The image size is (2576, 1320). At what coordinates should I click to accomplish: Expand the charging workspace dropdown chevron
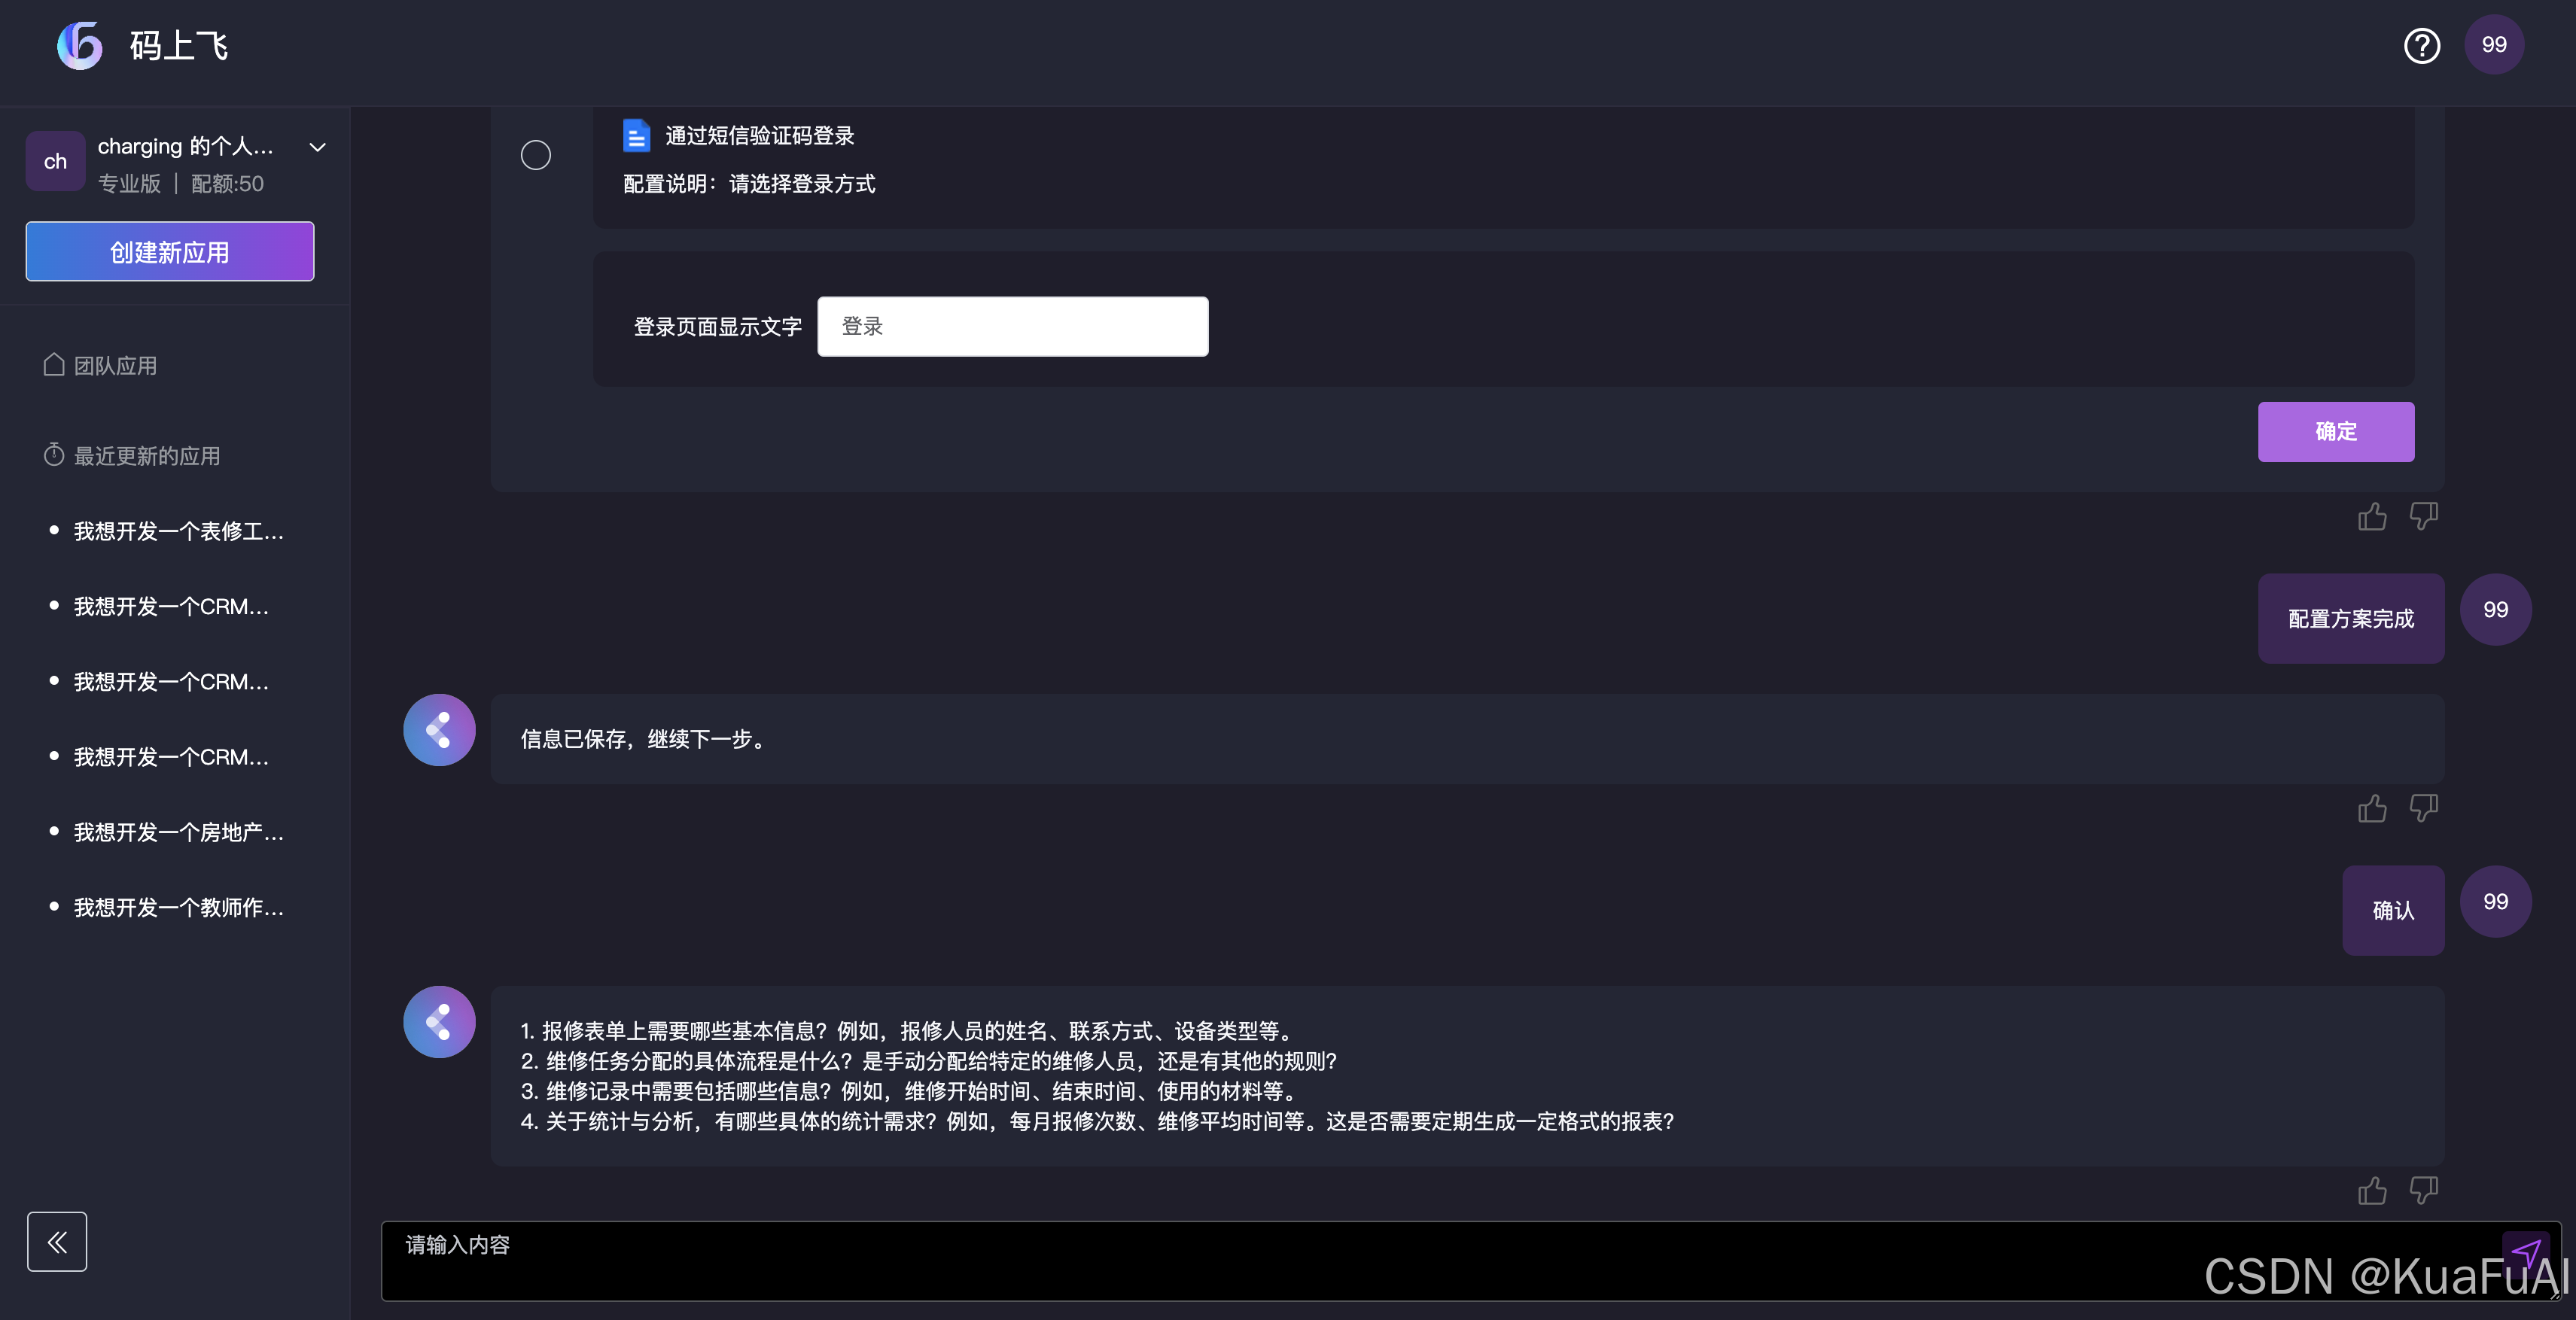[x=318, y=147]
